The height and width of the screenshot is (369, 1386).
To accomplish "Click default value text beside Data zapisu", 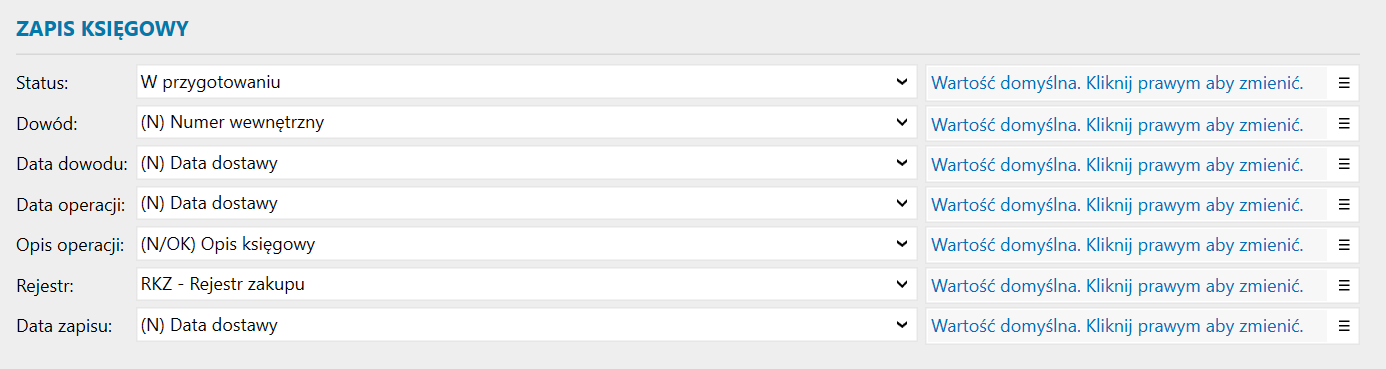I will 1117,326.
